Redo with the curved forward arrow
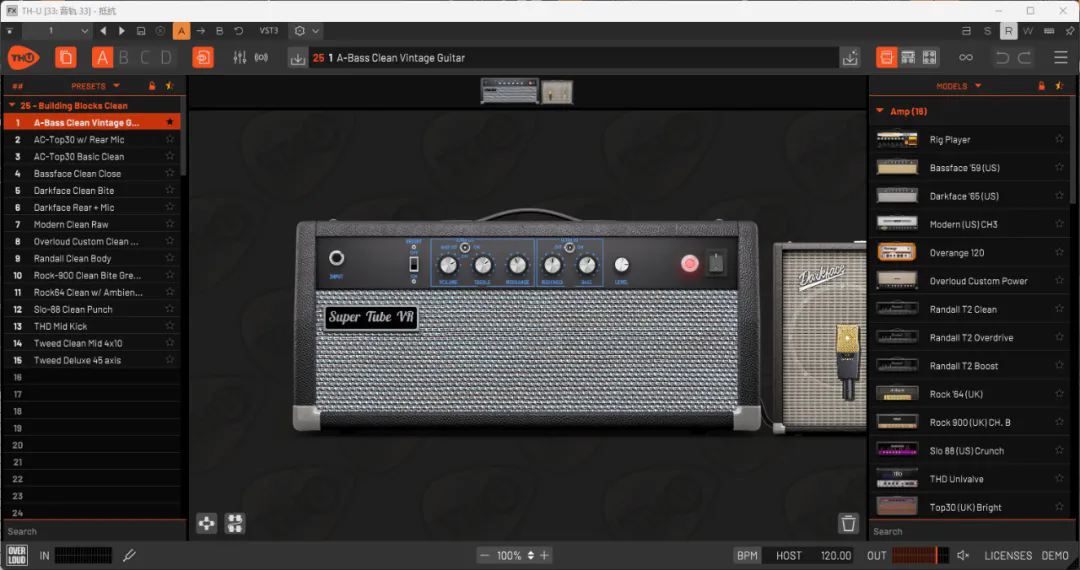1080x570 pixels. pyautogui.click(x=1024, y=58)
